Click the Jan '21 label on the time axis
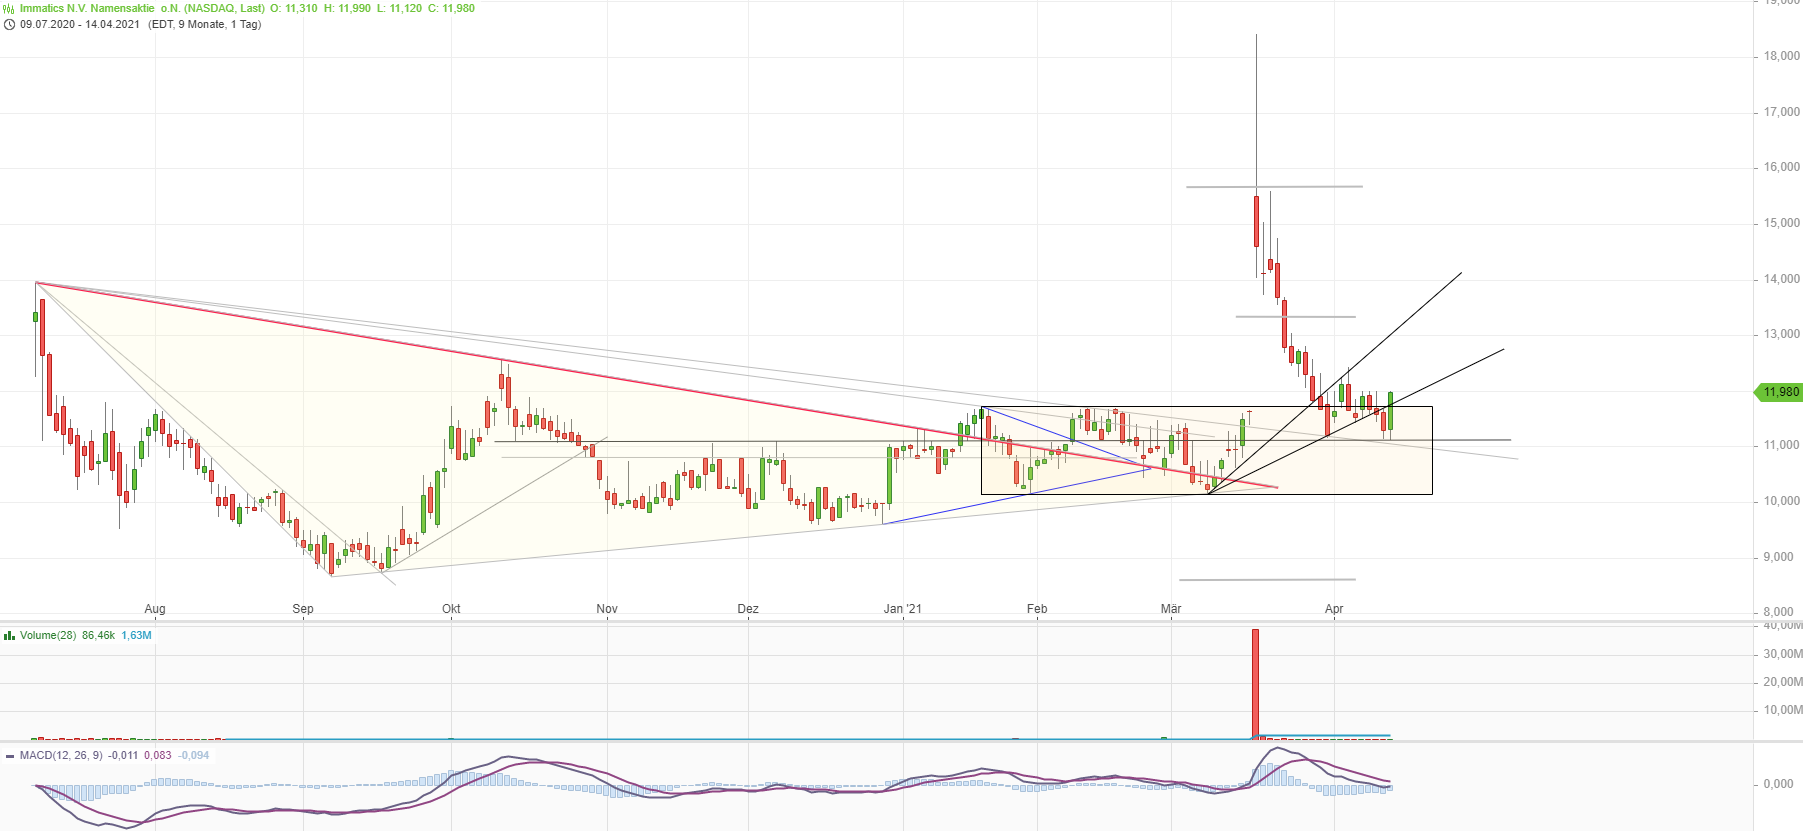The height and width of the screenshot is (831, 1803). 902,608
